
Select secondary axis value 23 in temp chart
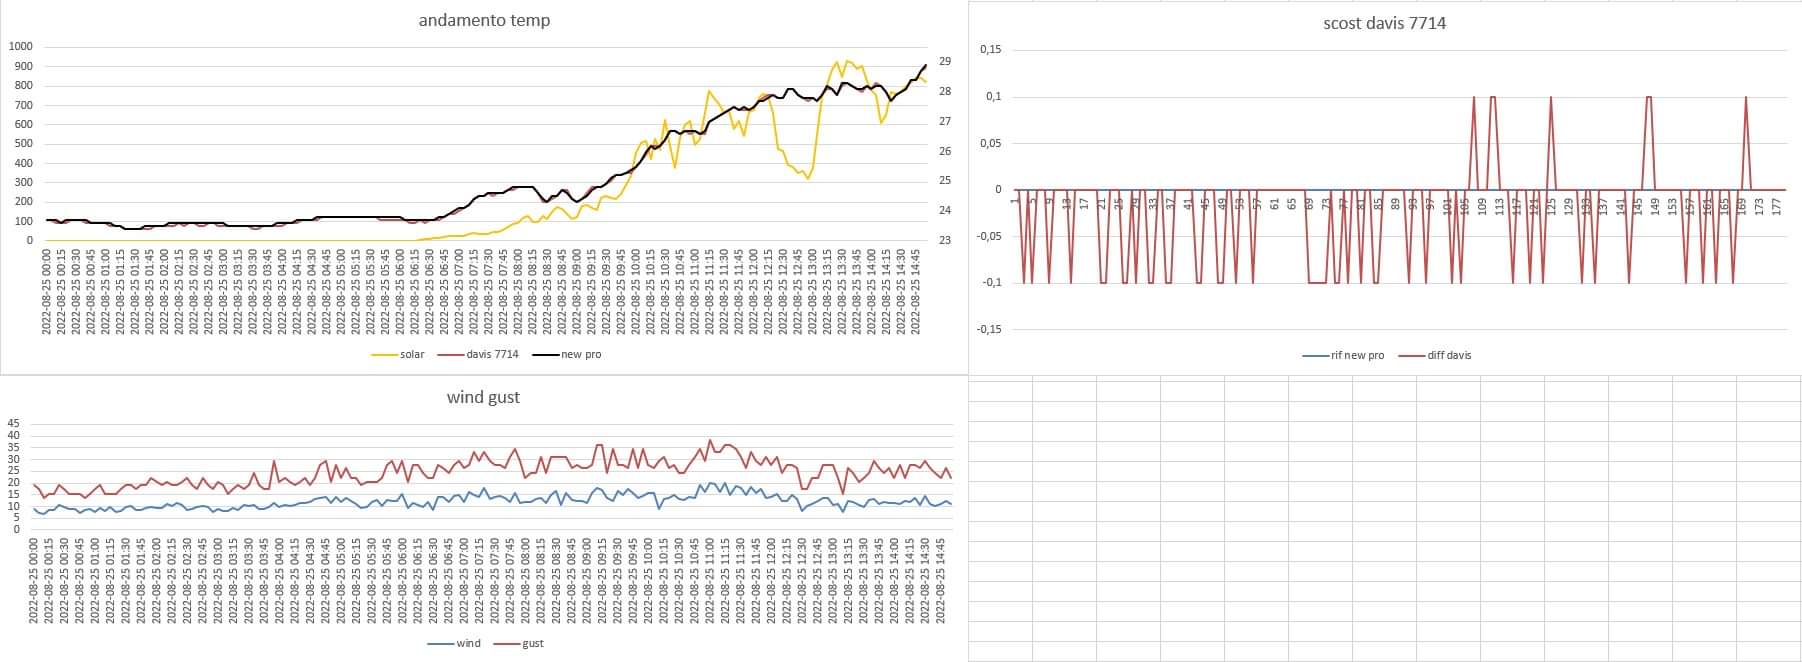coord(945,240)
